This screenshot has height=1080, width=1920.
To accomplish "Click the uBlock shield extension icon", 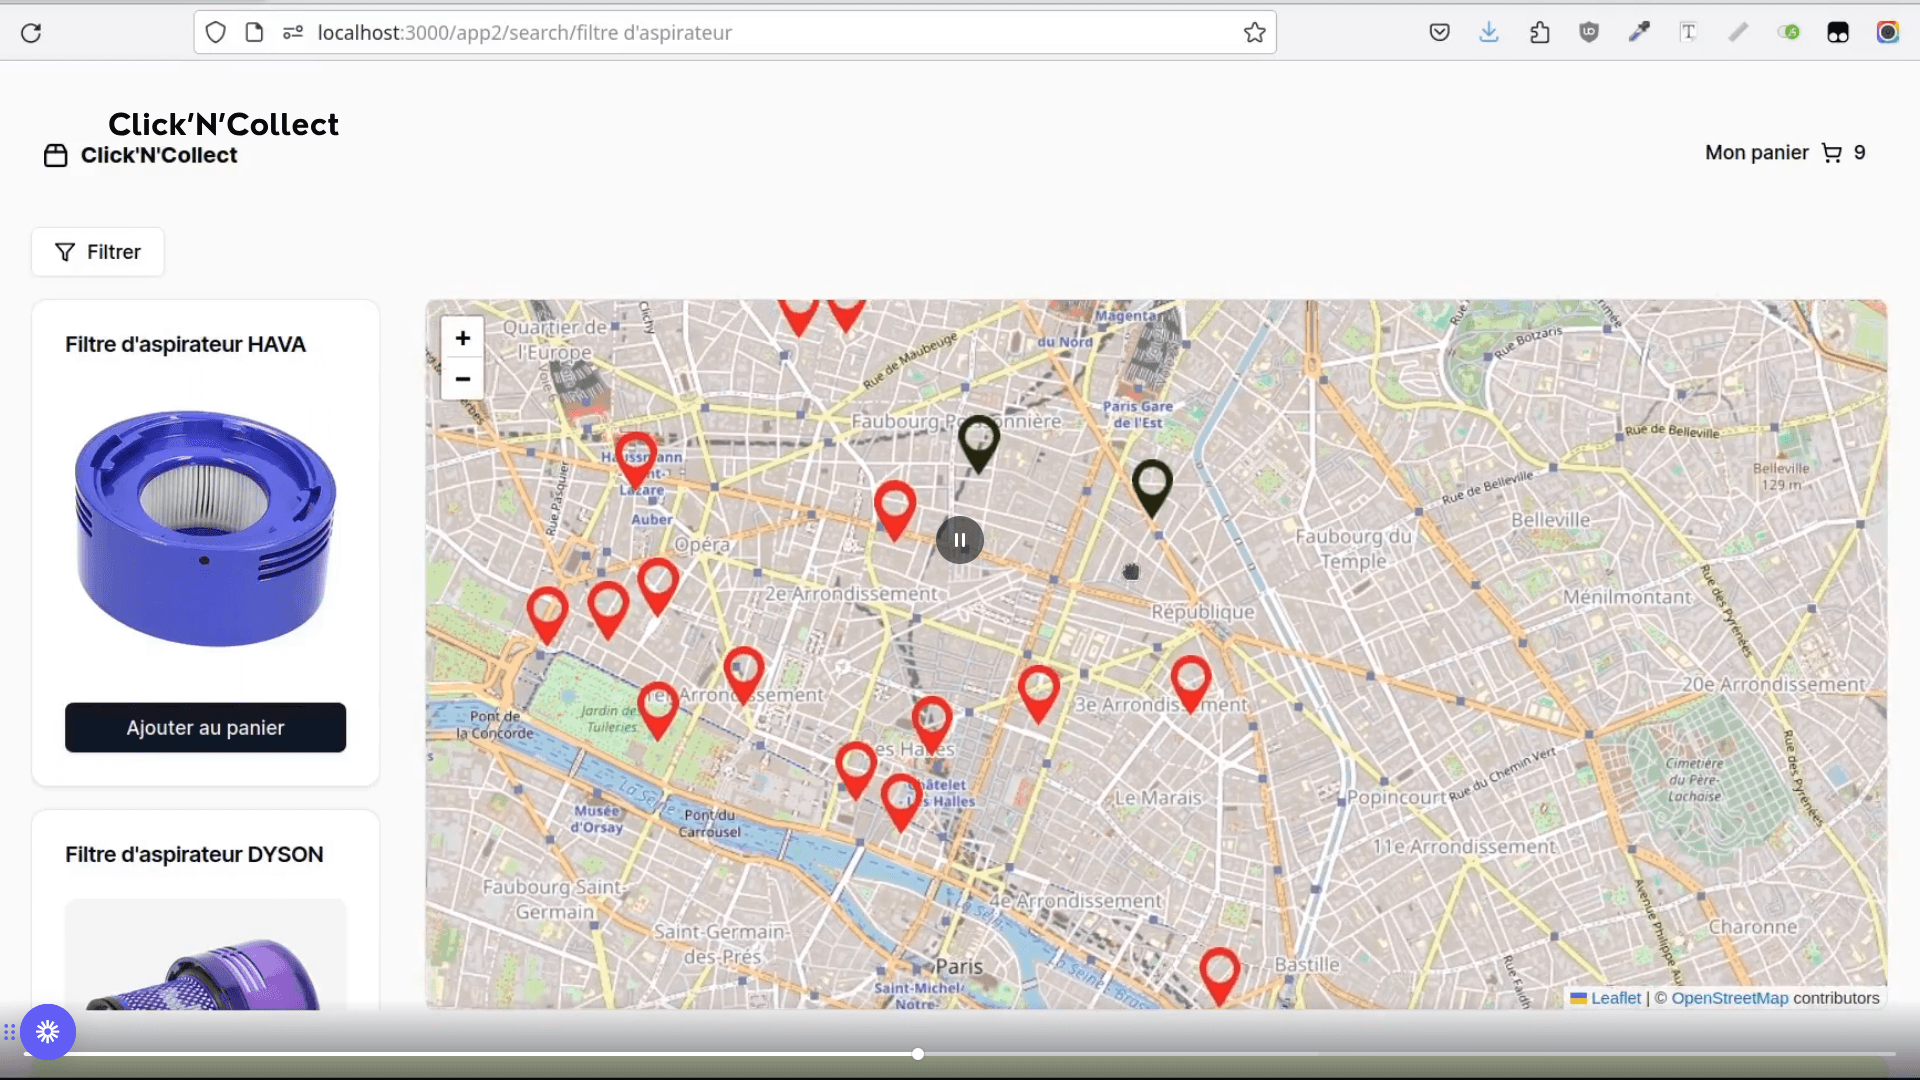I will click(1589, 33).
